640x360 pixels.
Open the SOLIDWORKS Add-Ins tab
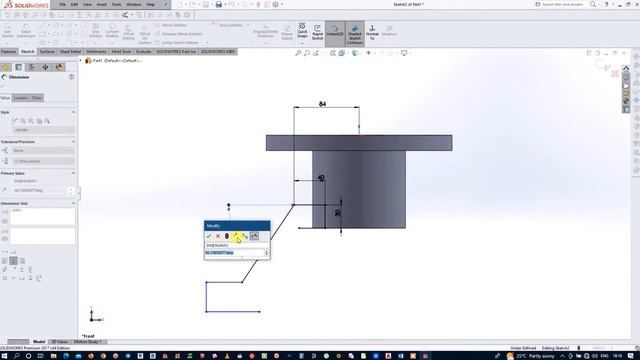click(x=176, y=52)
